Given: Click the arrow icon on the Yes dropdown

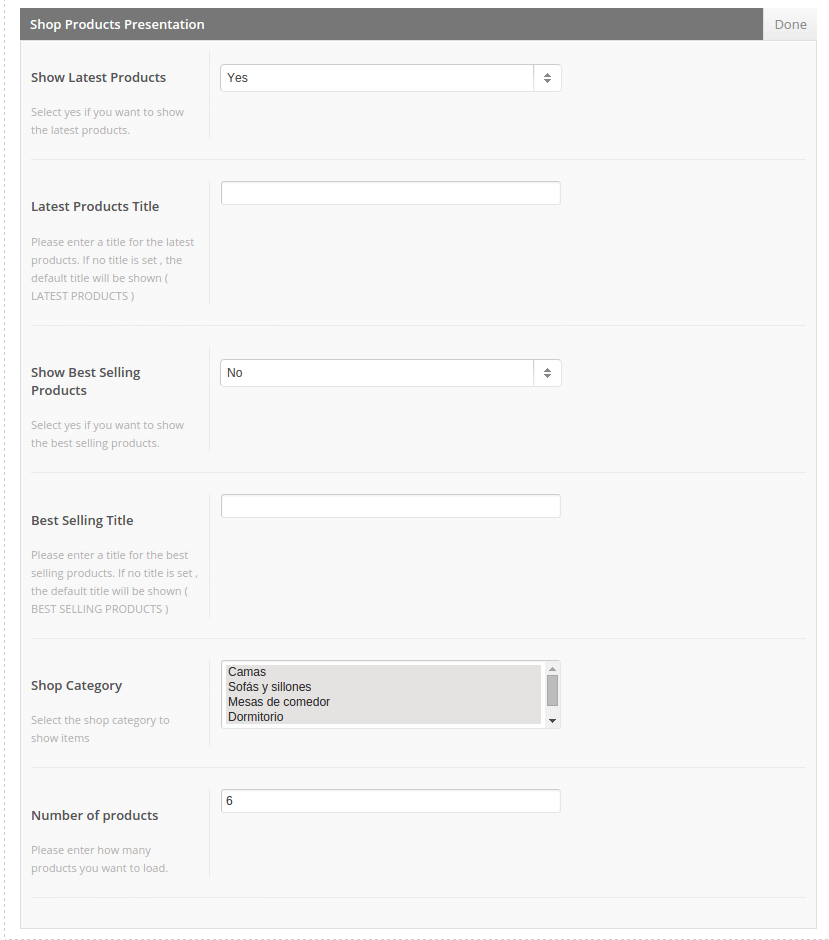Looking at the screenshot, I should pyautogui.click(x=547, y=78).
